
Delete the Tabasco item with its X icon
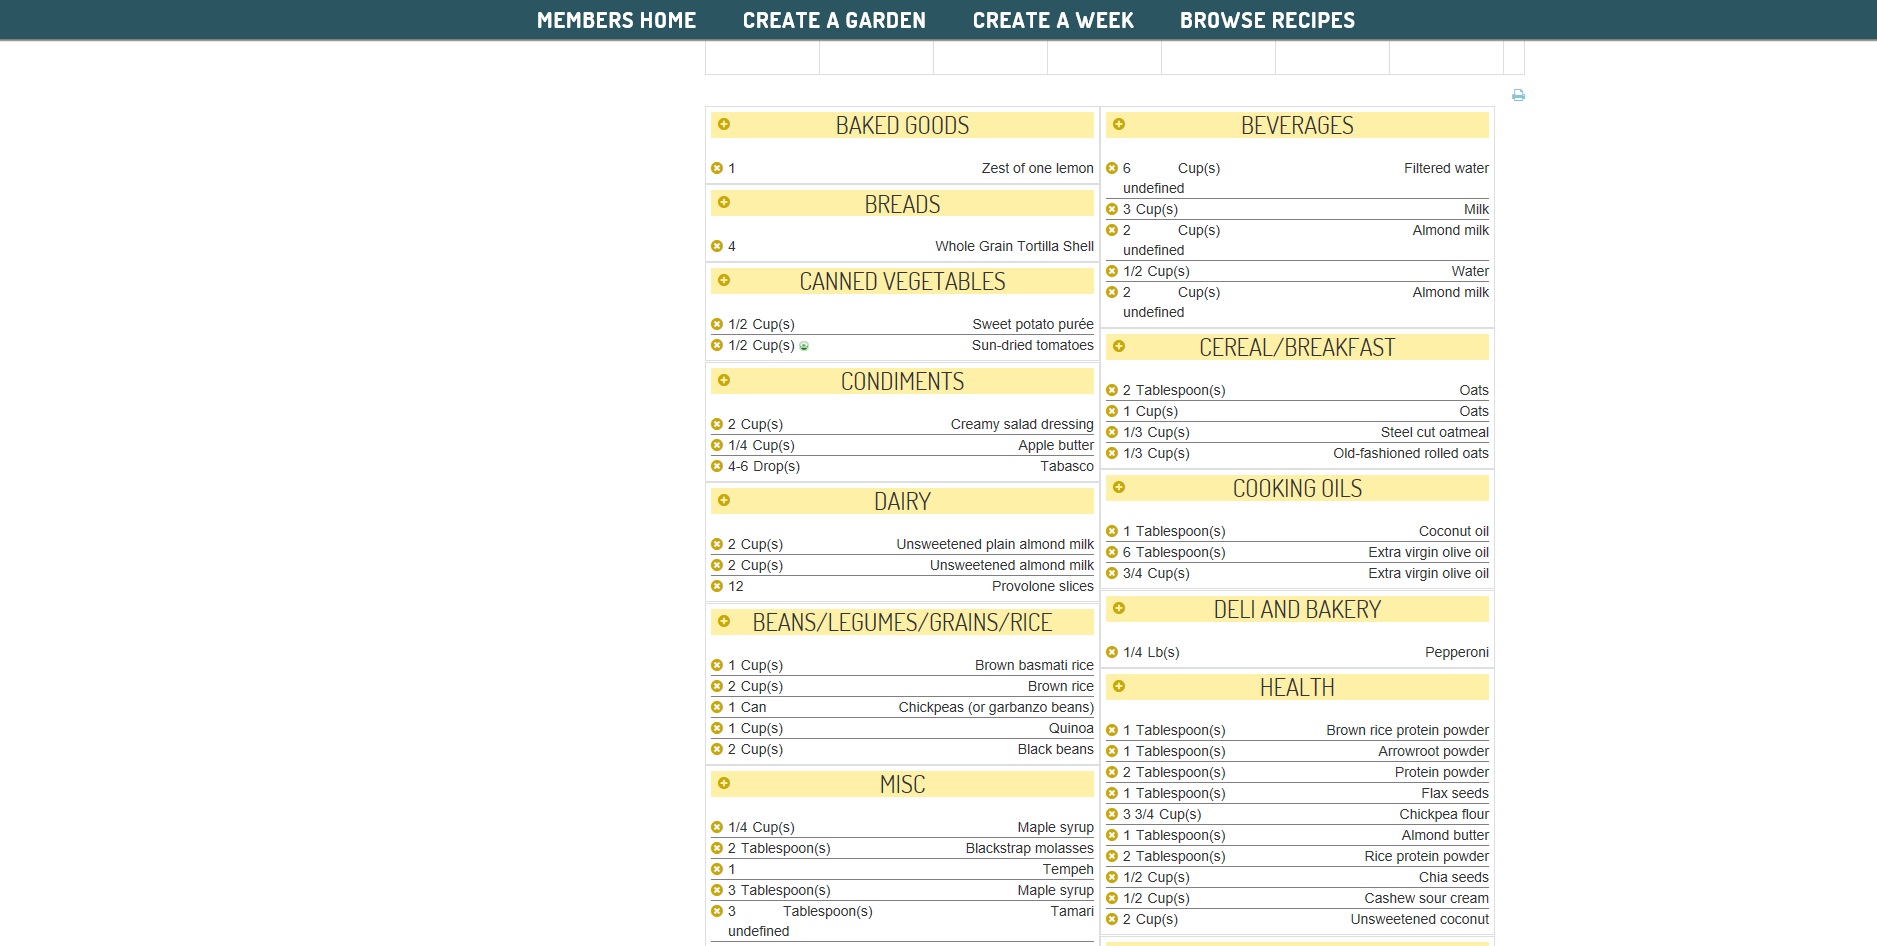(716, 466)
